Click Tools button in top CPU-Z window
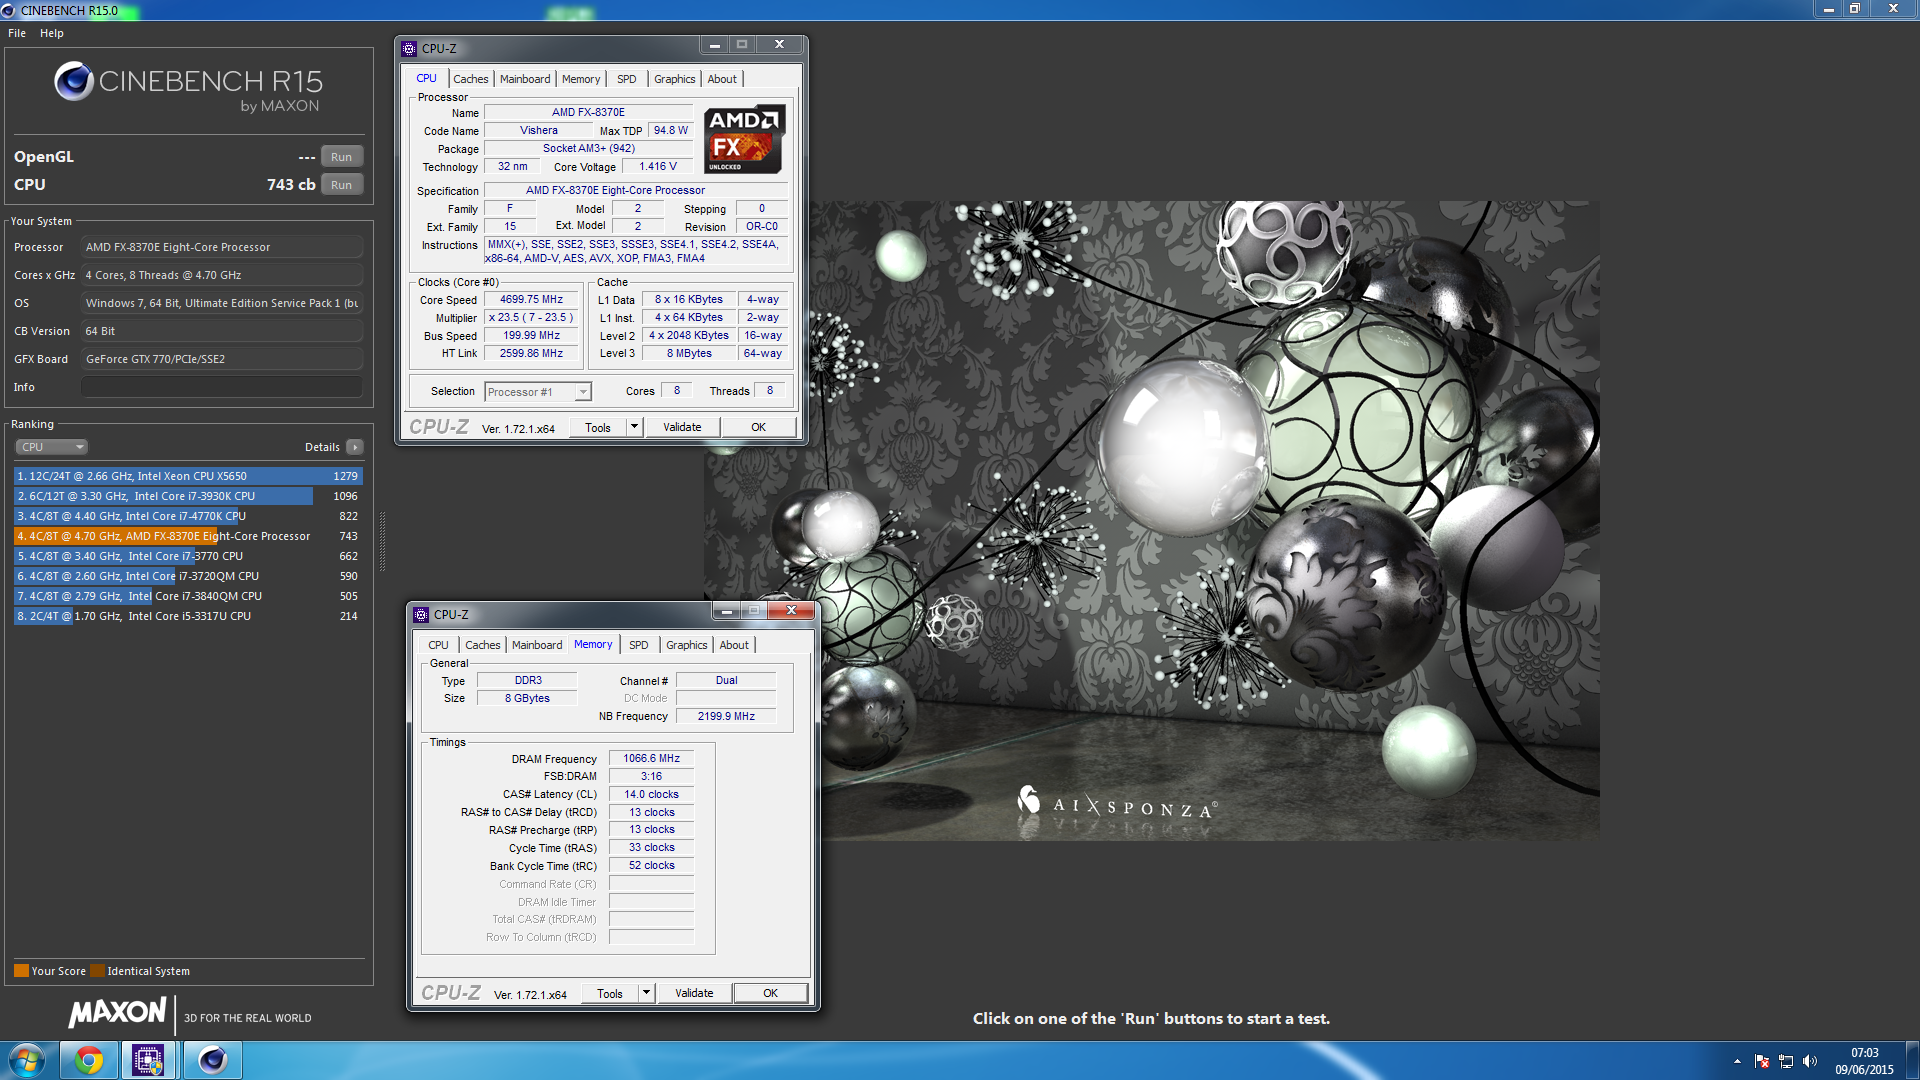Screen dimensions: 1920x1080 coord(598,428)
